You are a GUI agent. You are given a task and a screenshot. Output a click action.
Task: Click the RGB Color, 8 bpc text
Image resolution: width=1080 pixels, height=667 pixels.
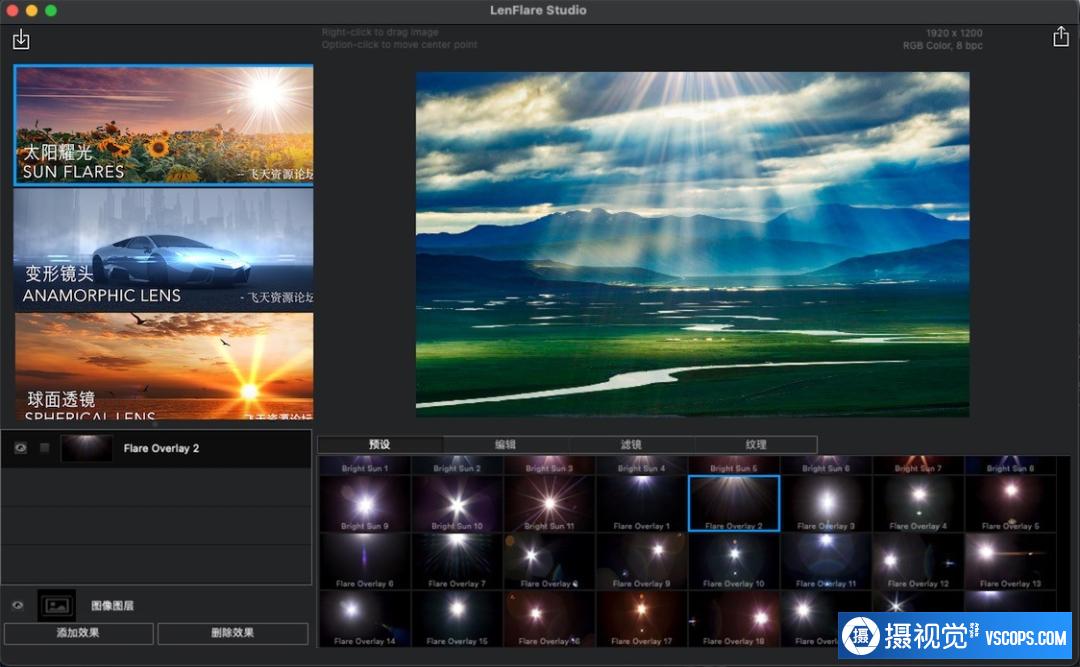(x=942, y=45)
